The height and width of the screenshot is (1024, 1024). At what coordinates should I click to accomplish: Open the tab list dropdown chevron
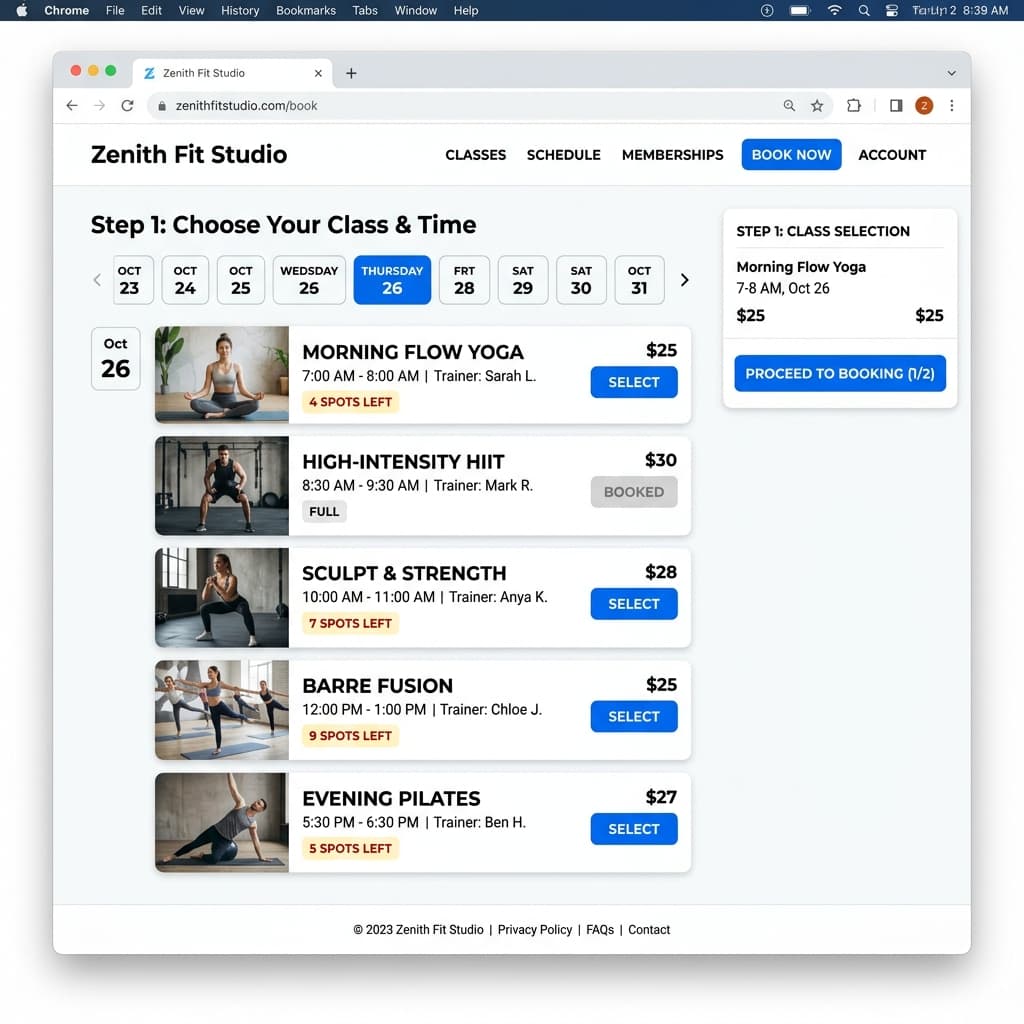click(x=951, y=72)
